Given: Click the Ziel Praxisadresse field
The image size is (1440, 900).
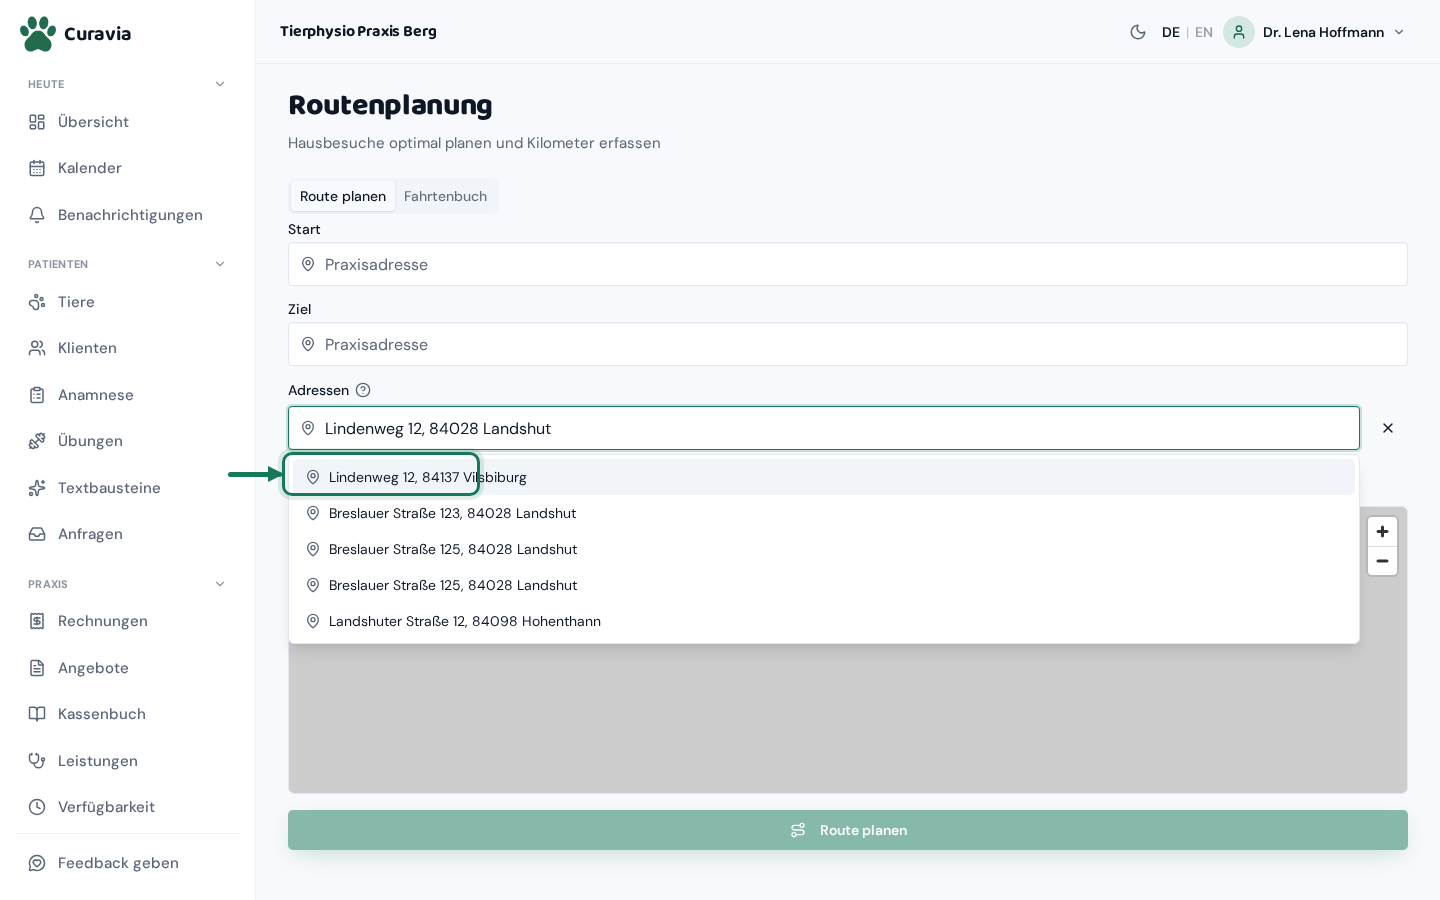Looking at the screenshot, I should [848, 344].
